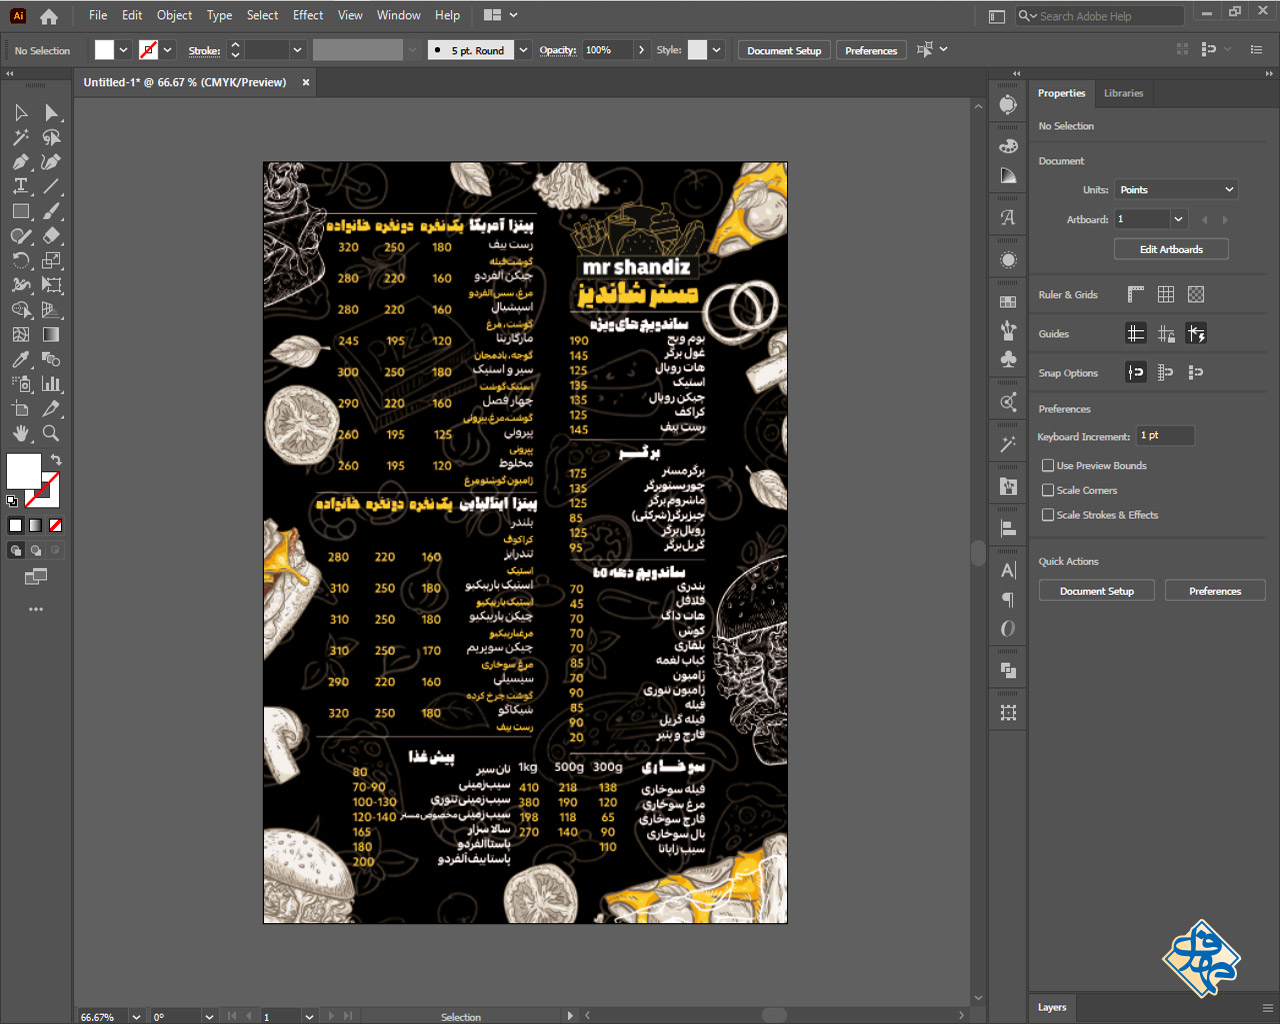Set fill to None red slash
1280x1024 pixels.
tap(55, 525)
